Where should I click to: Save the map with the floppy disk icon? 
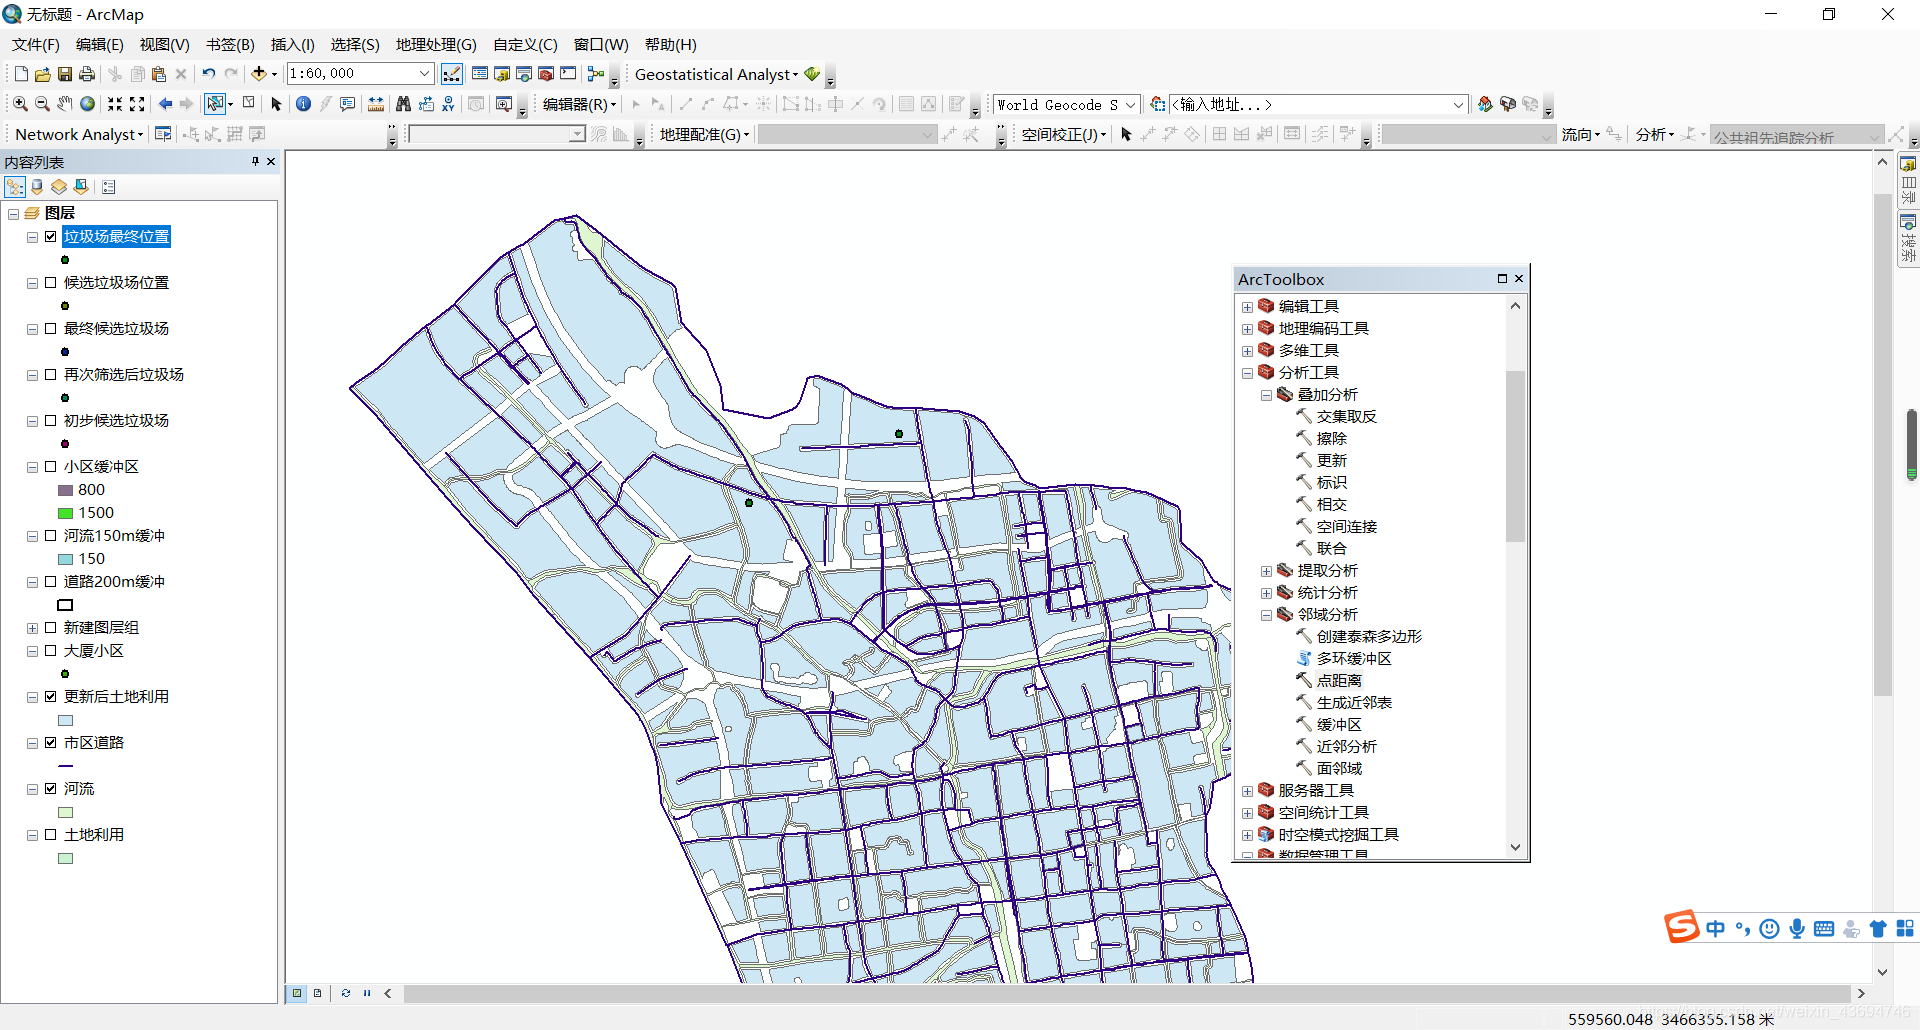[64, 74]
